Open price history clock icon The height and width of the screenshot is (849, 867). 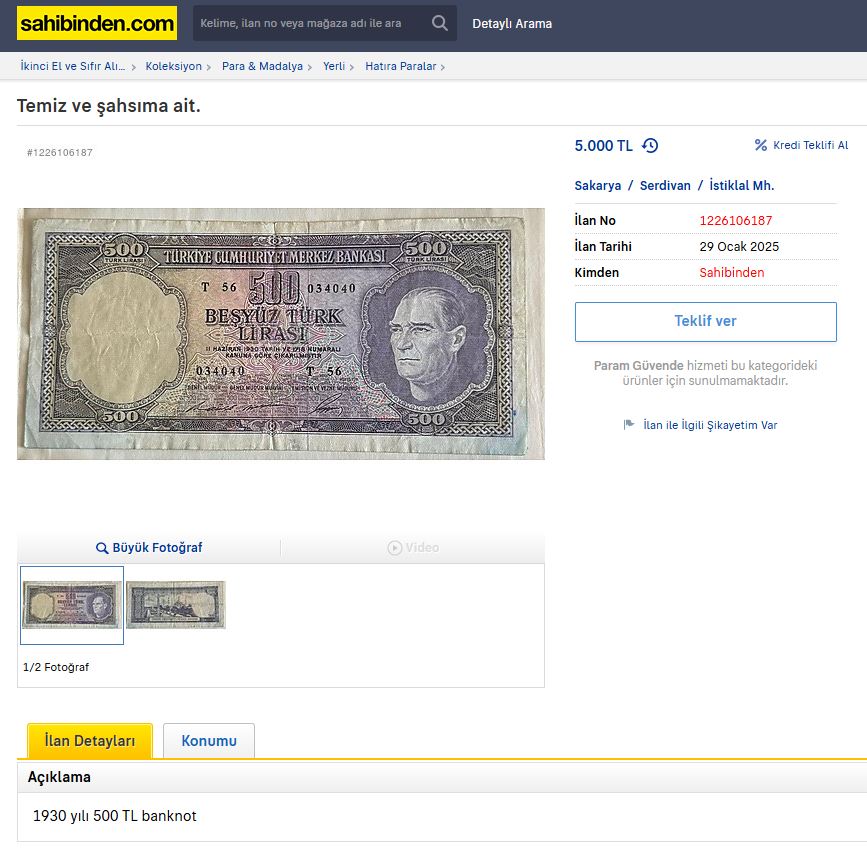(650, 145)
